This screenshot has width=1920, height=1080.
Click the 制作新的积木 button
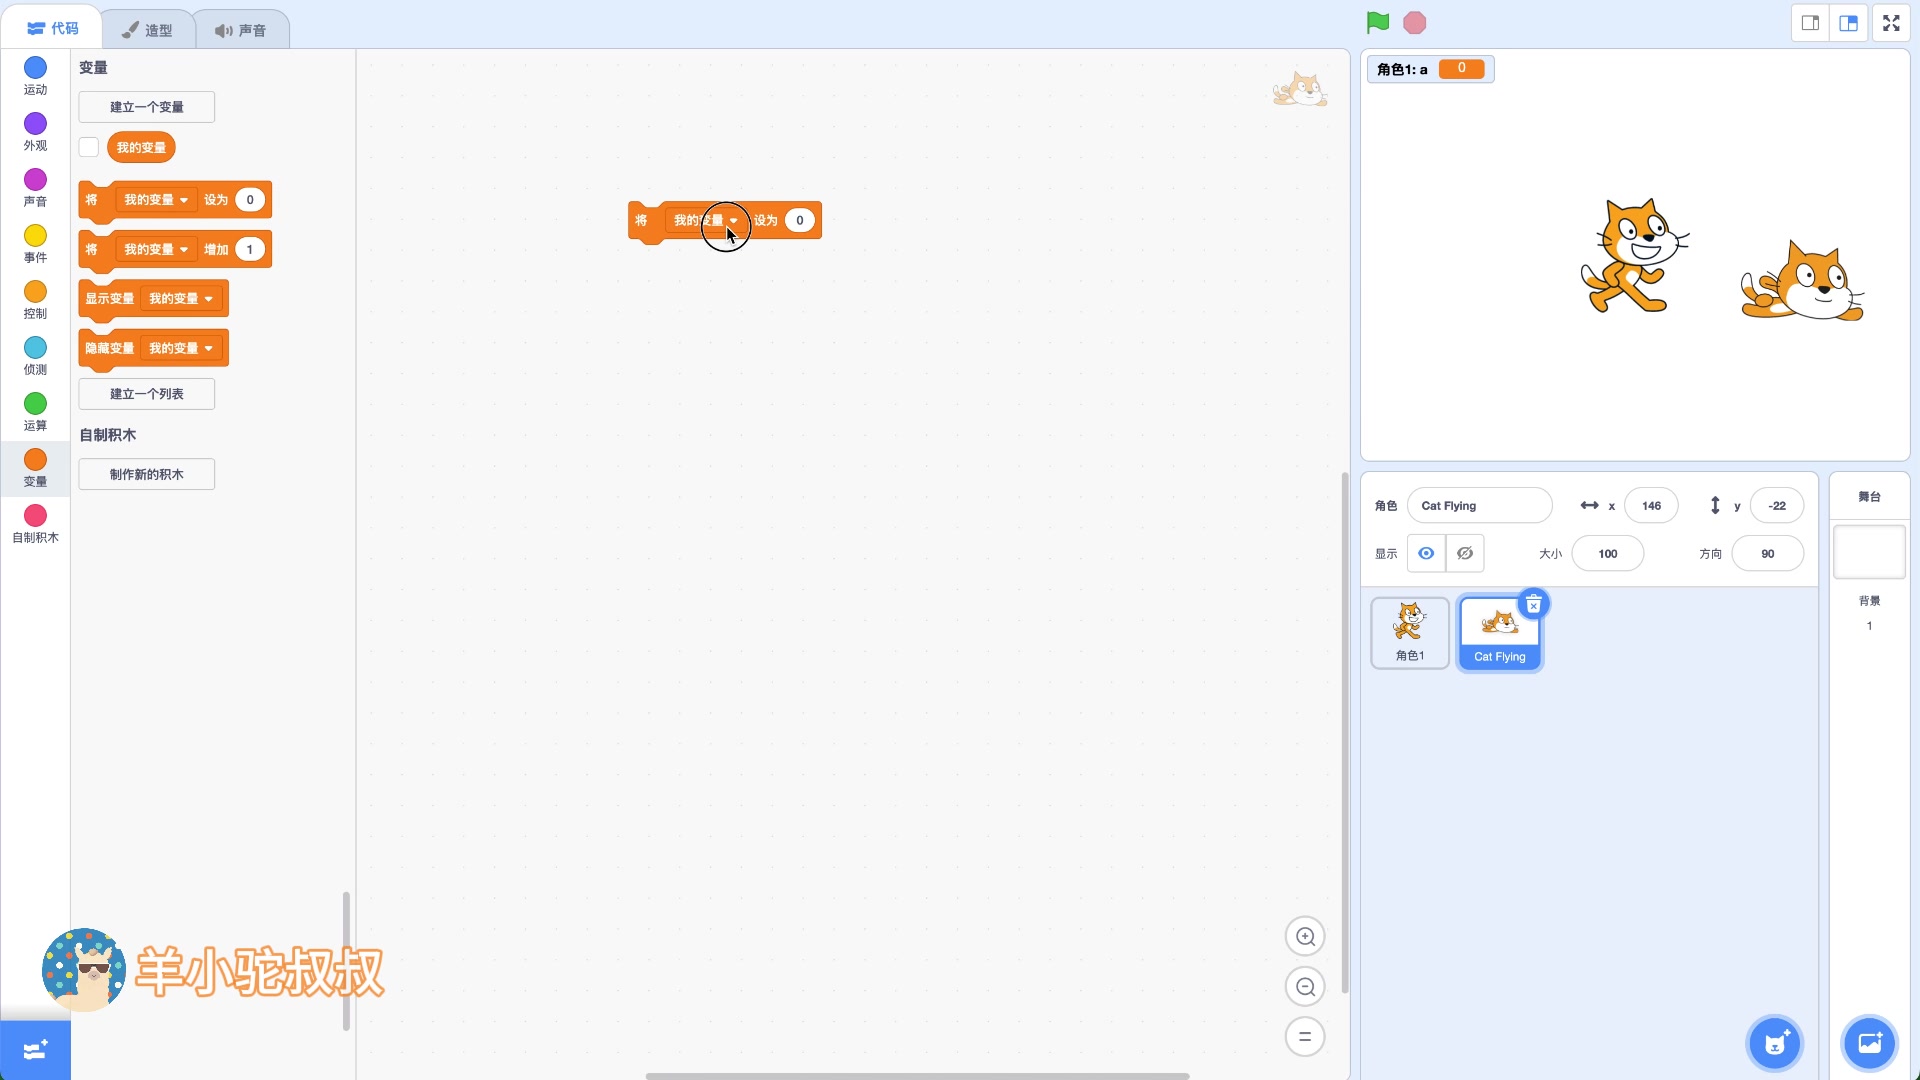tap(146, 473)
